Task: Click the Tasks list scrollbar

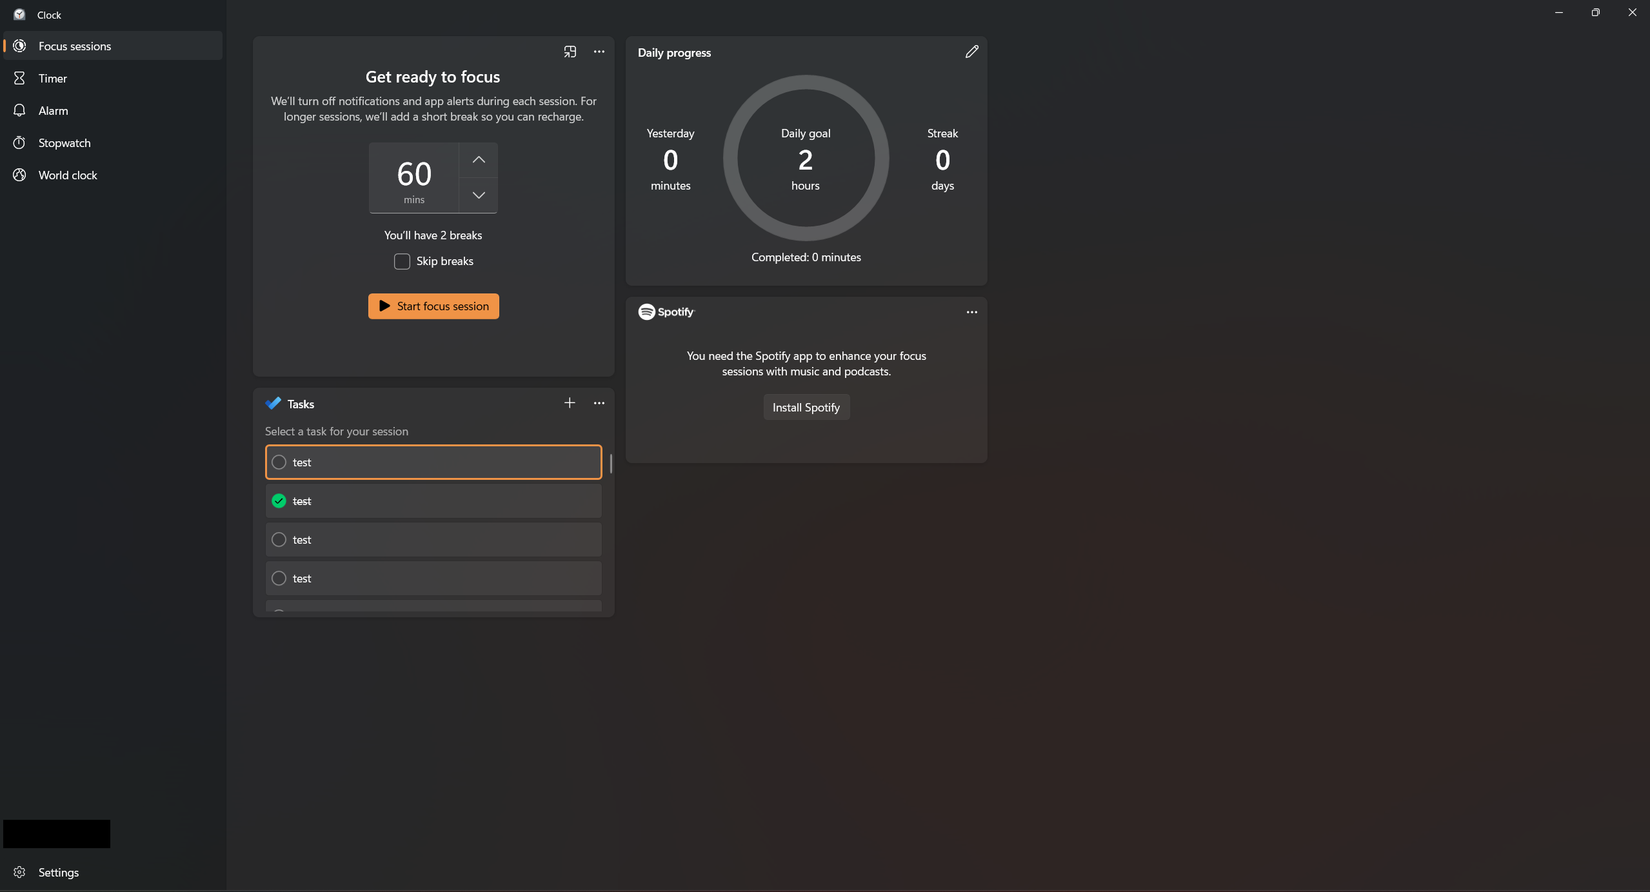Action: tap(610, 466)
